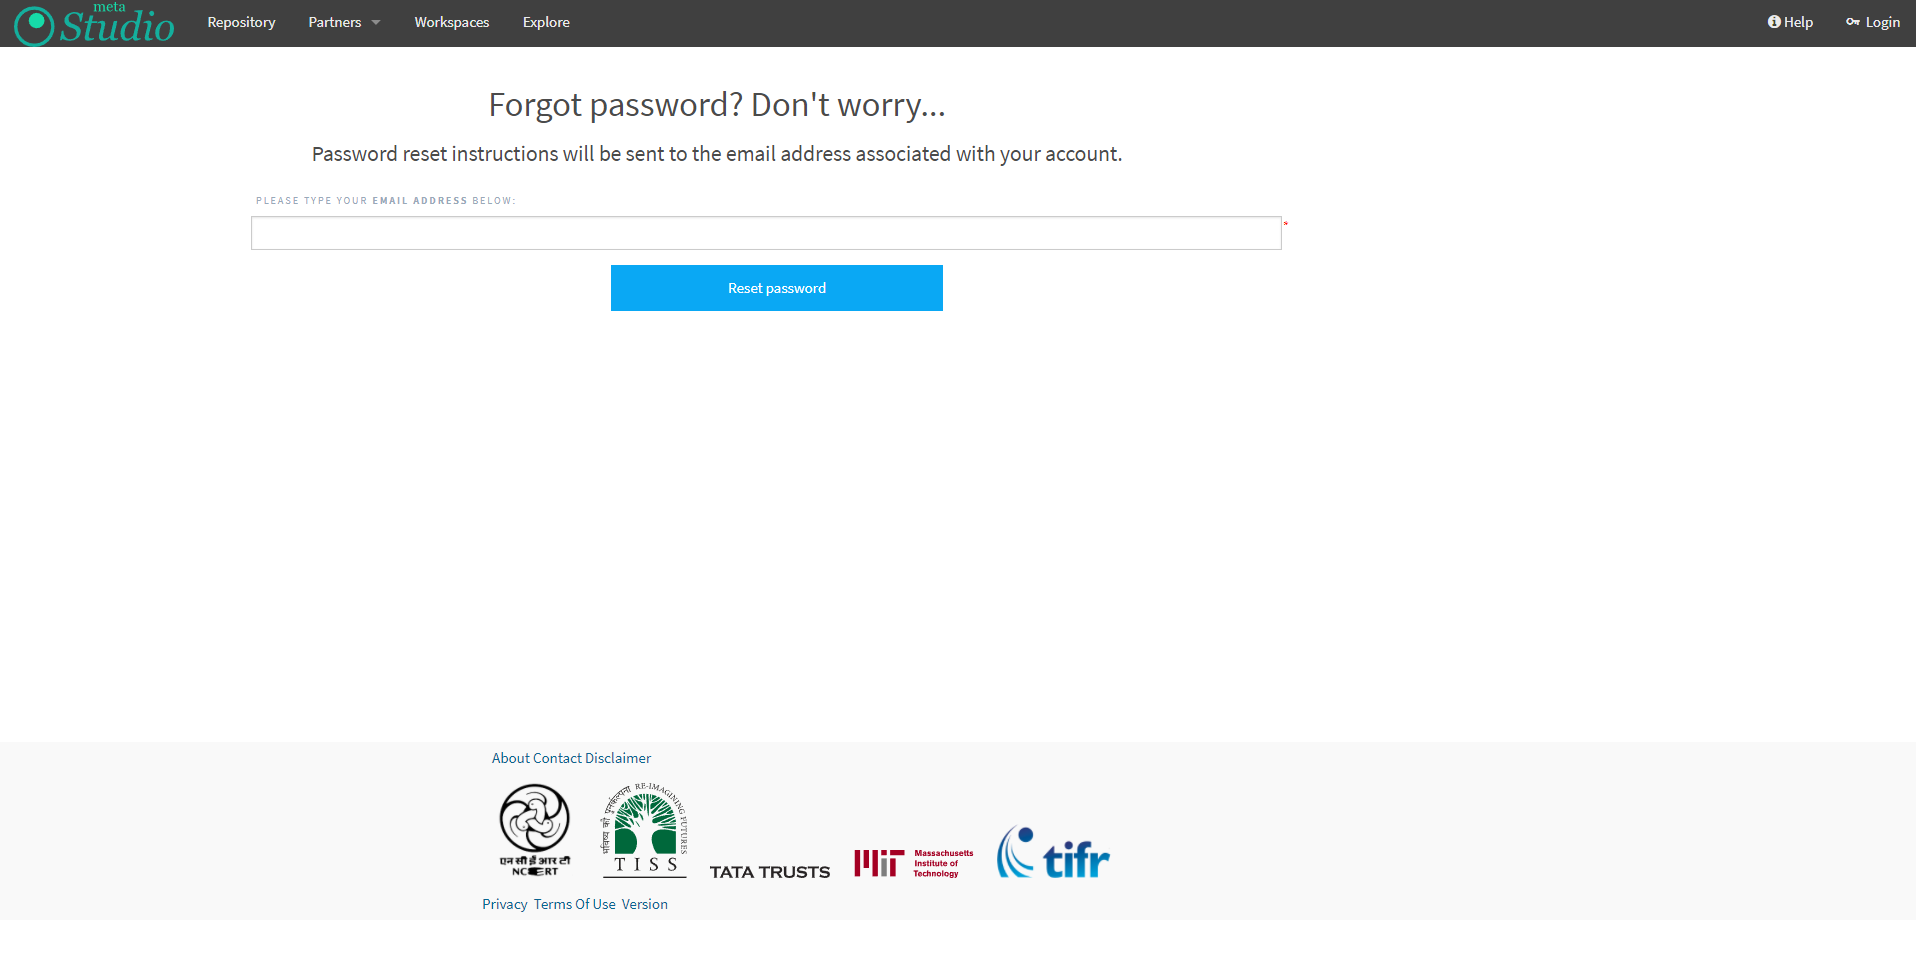Click the metaStudio logo
Image resolution: width=1916 pixels, height=964 pixels.
point(95,24)
